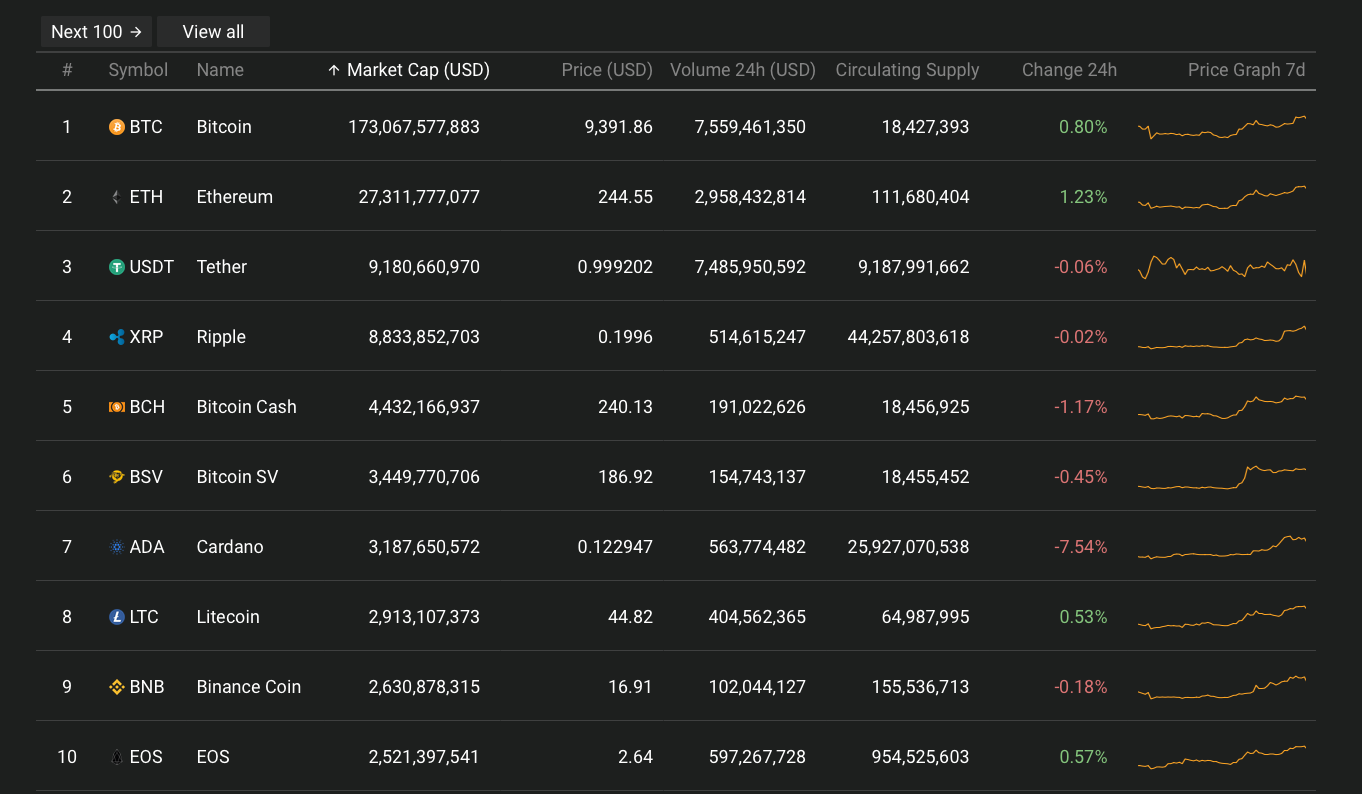Click Ethereum price 244.55
The height and width of the screenshot is (794, 1362).
coord(626,197)
